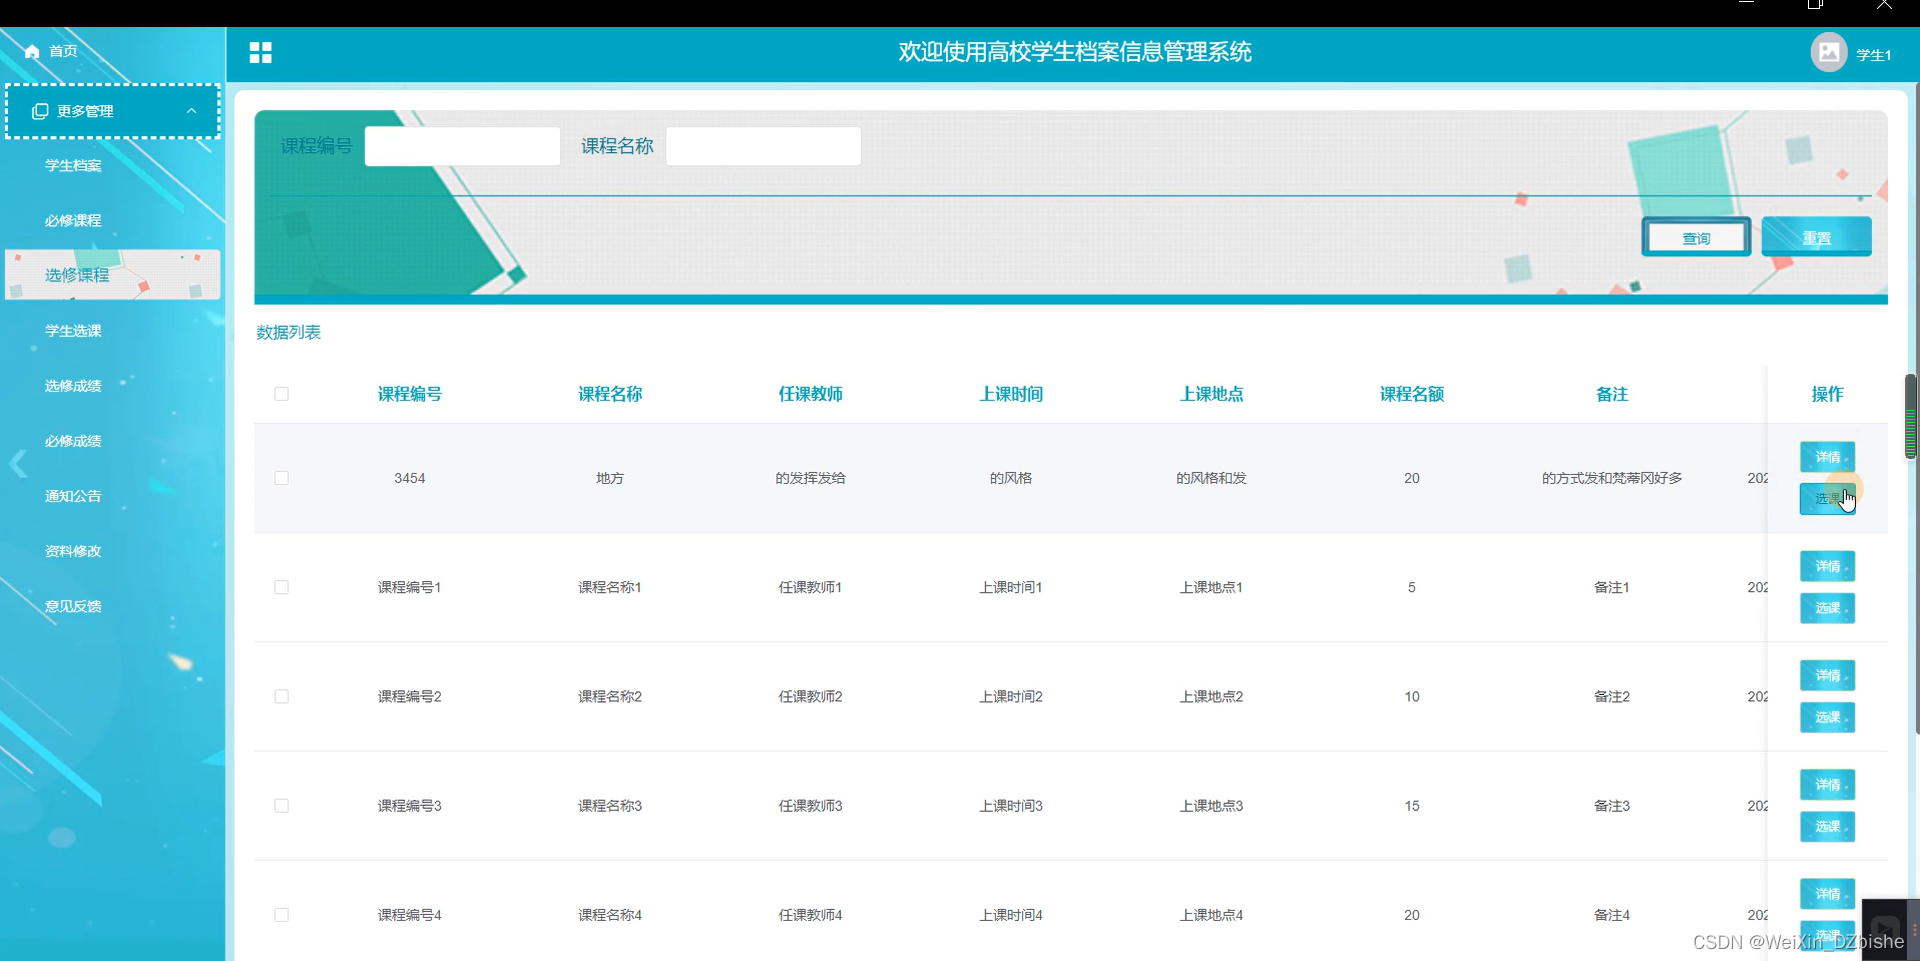Open 必修成绩 in the sidebar
1920x961 pixels.
tap(73, 441)
